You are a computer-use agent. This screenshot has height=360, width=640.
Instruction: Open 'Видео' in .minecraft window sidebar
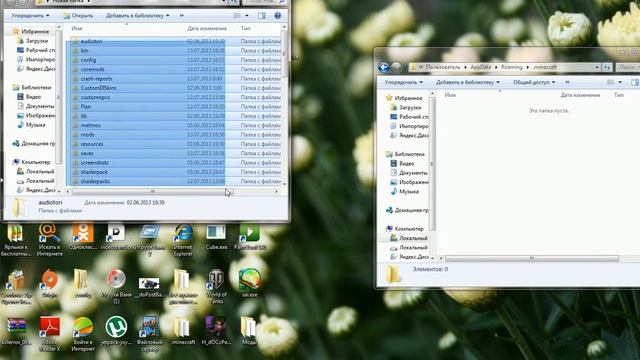pos(402,163)
